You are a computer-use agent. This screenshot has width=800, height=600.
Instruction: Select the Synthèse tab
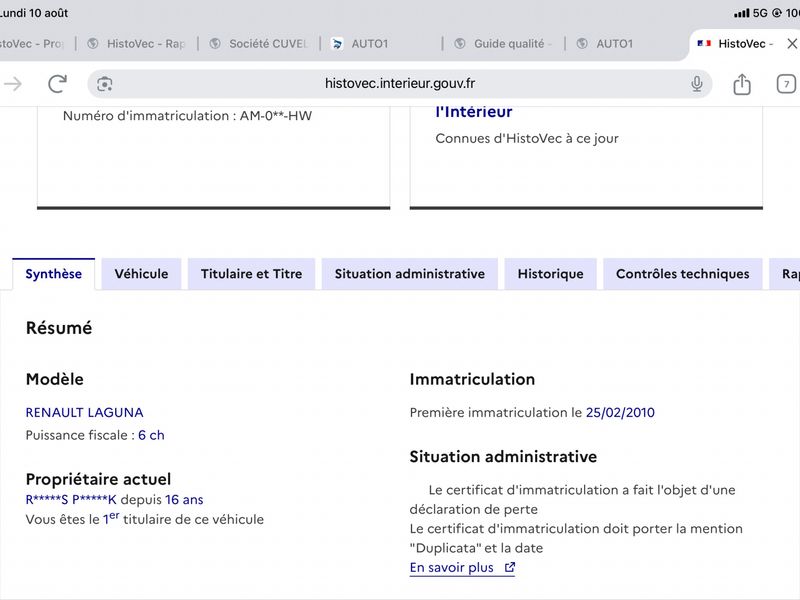(x=54, y=274)
